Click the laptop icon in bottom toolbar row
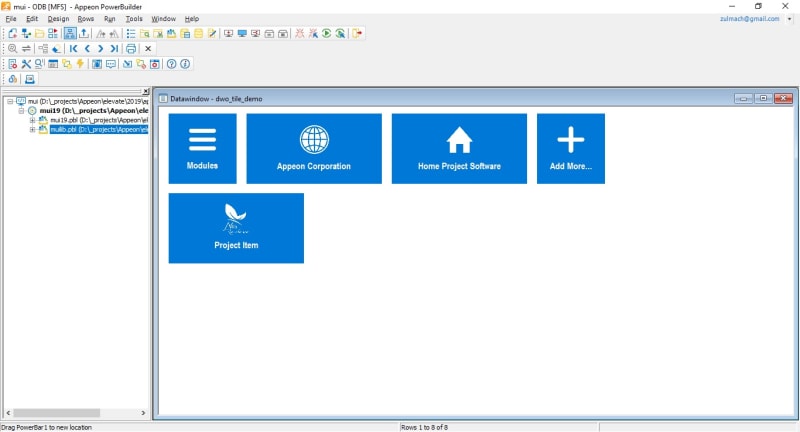800x432 pixels. click(30, 79)
